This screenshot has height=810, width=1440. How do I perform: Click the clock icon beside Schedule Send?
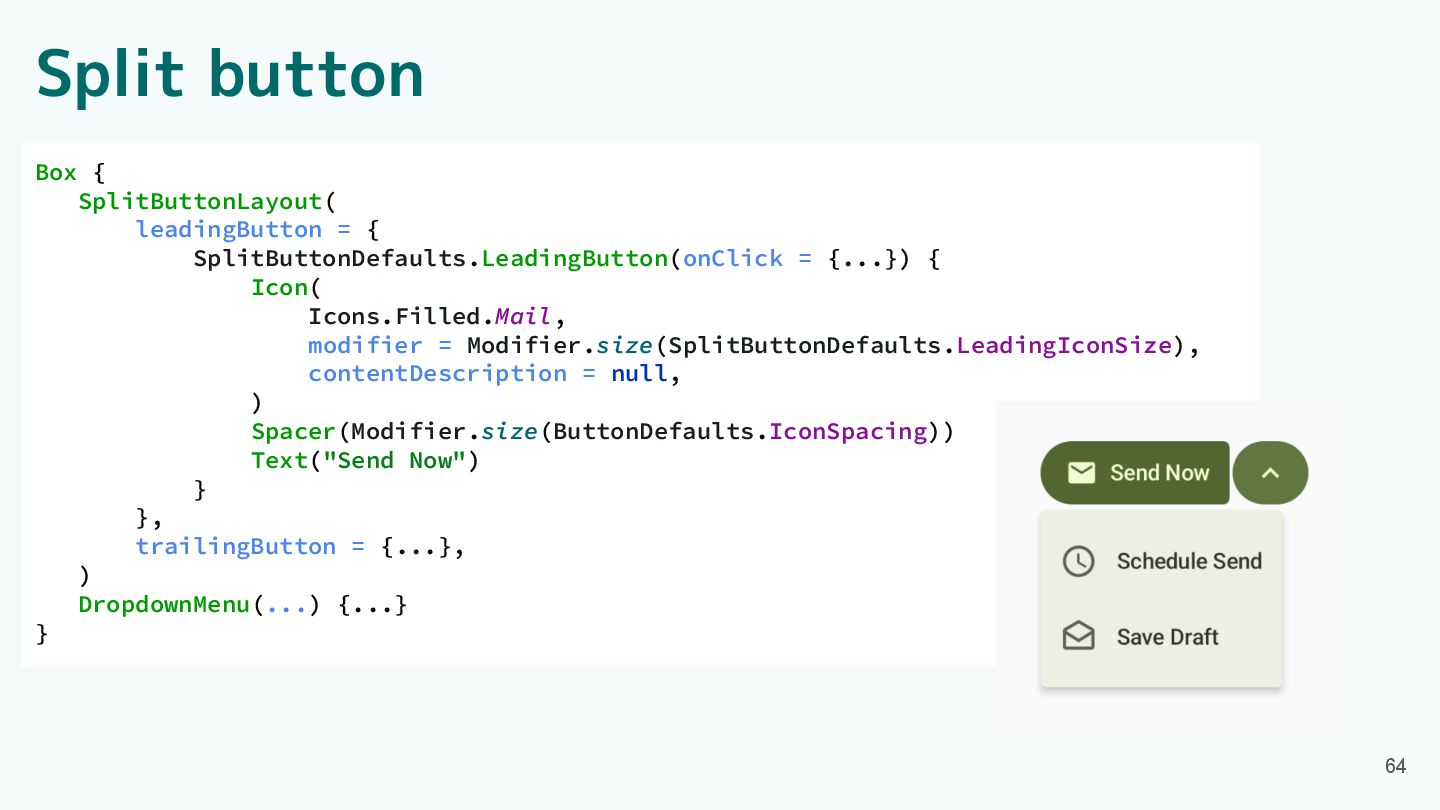(1078, 561)
